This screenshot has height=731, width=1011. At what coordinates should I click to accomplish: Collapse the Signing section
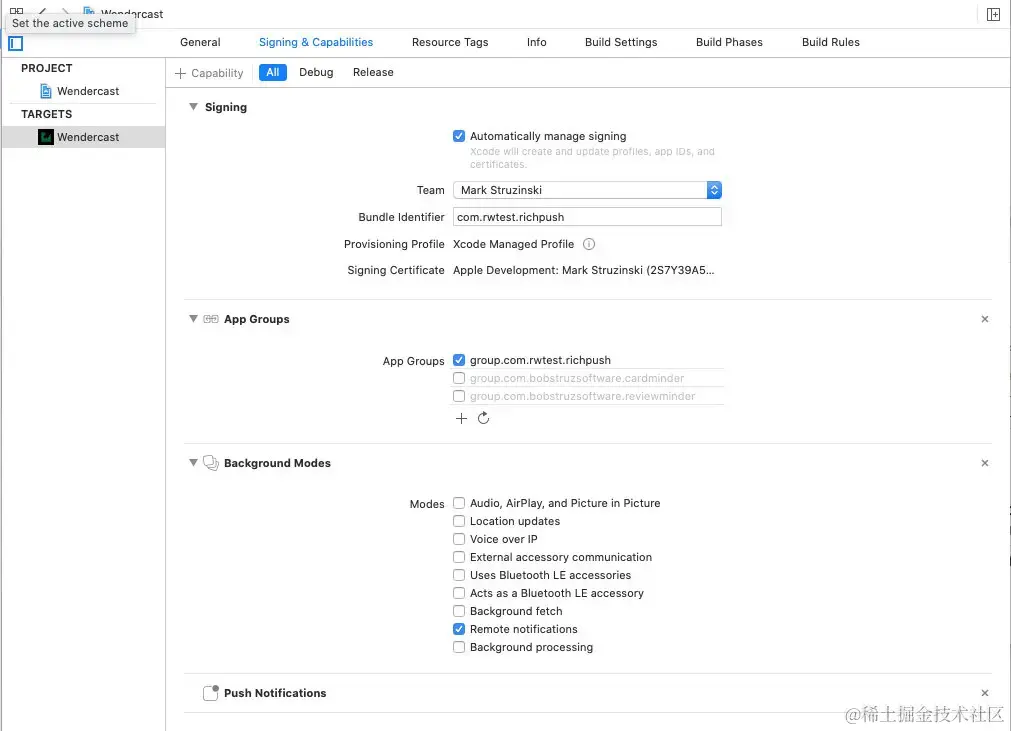[x=193, y=107]
